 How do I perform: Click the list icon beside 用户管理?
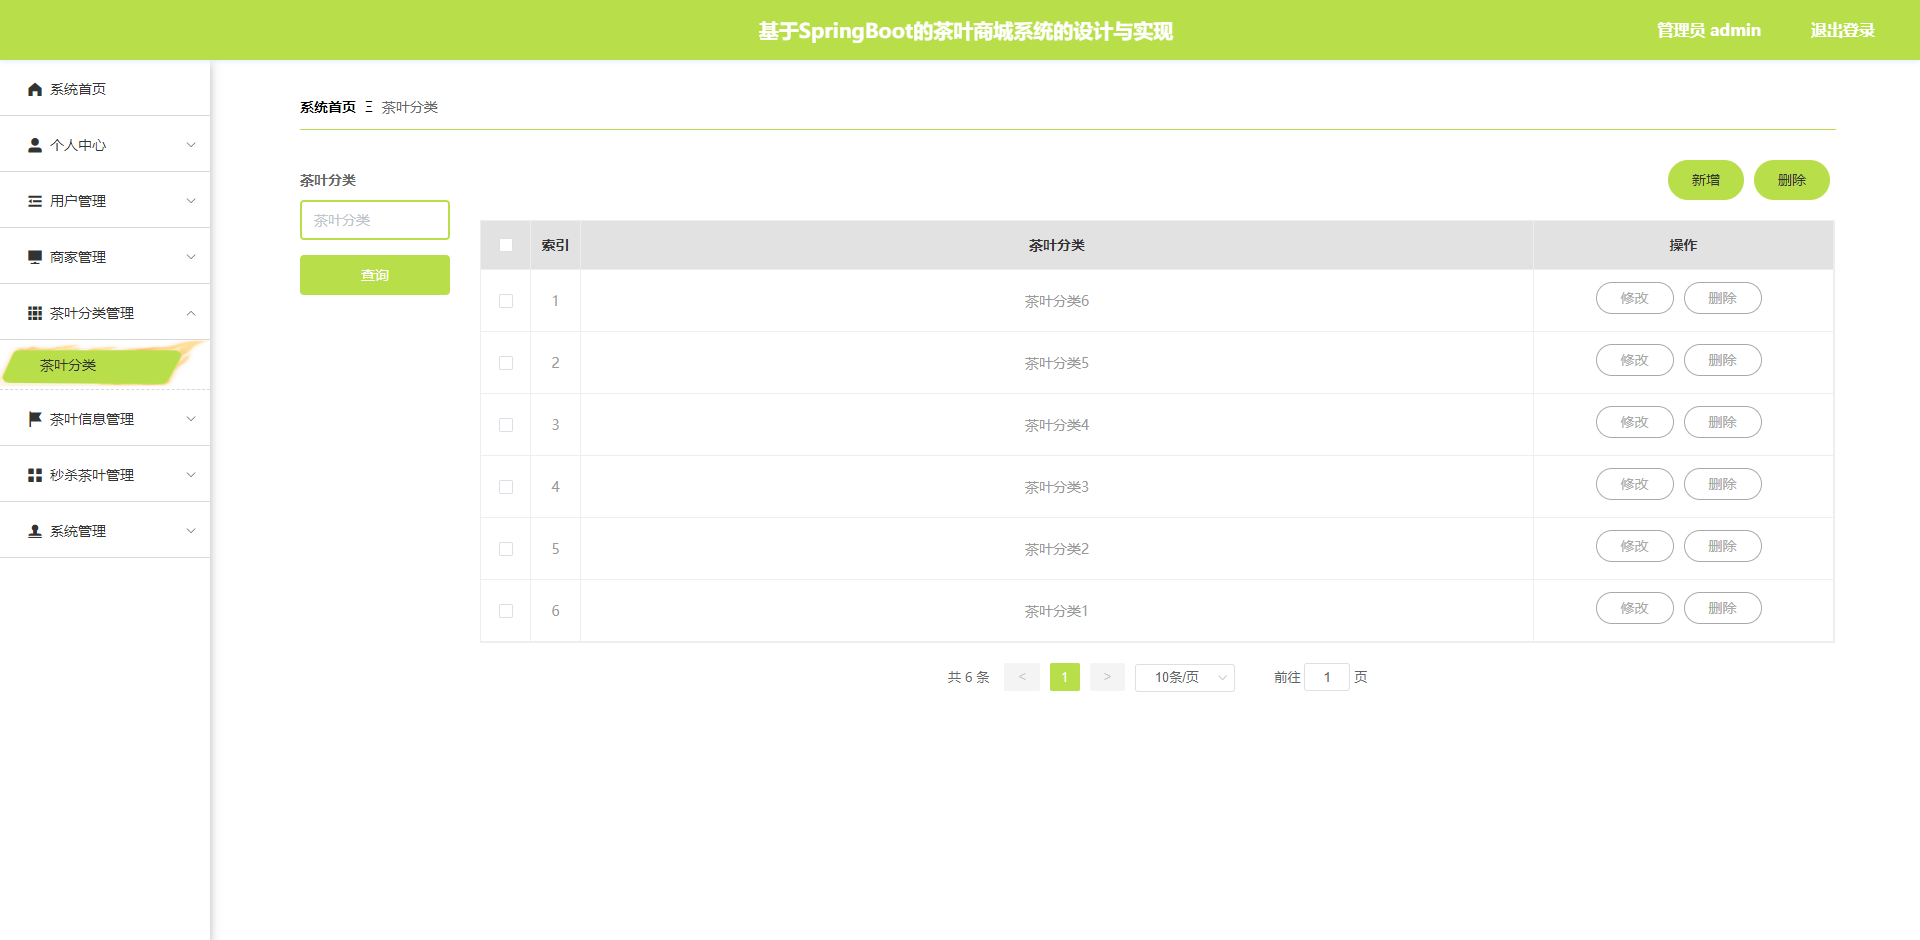tap(35, 201)
